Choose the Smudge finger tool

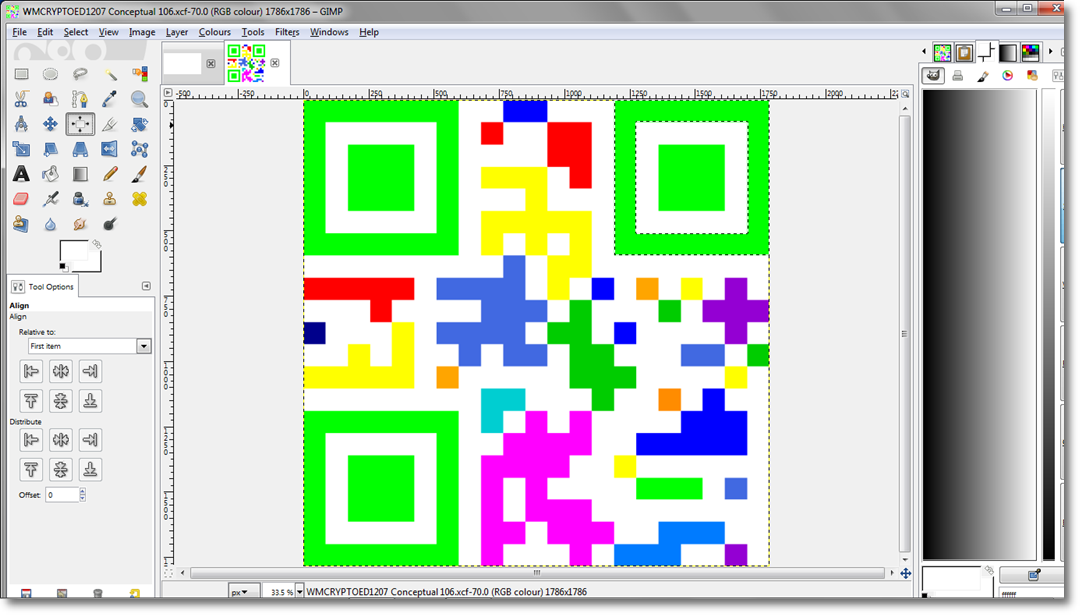pyautogui.click(x=80, y=224)
